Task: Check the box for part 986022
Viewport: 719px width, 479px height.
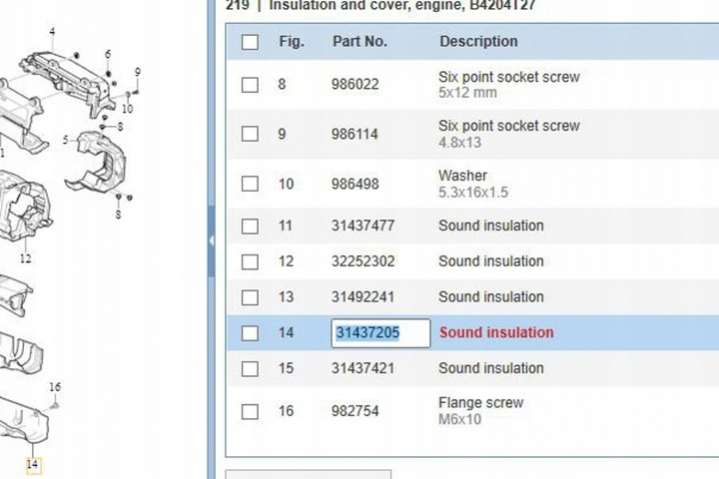Action: [x=250, y=85]
